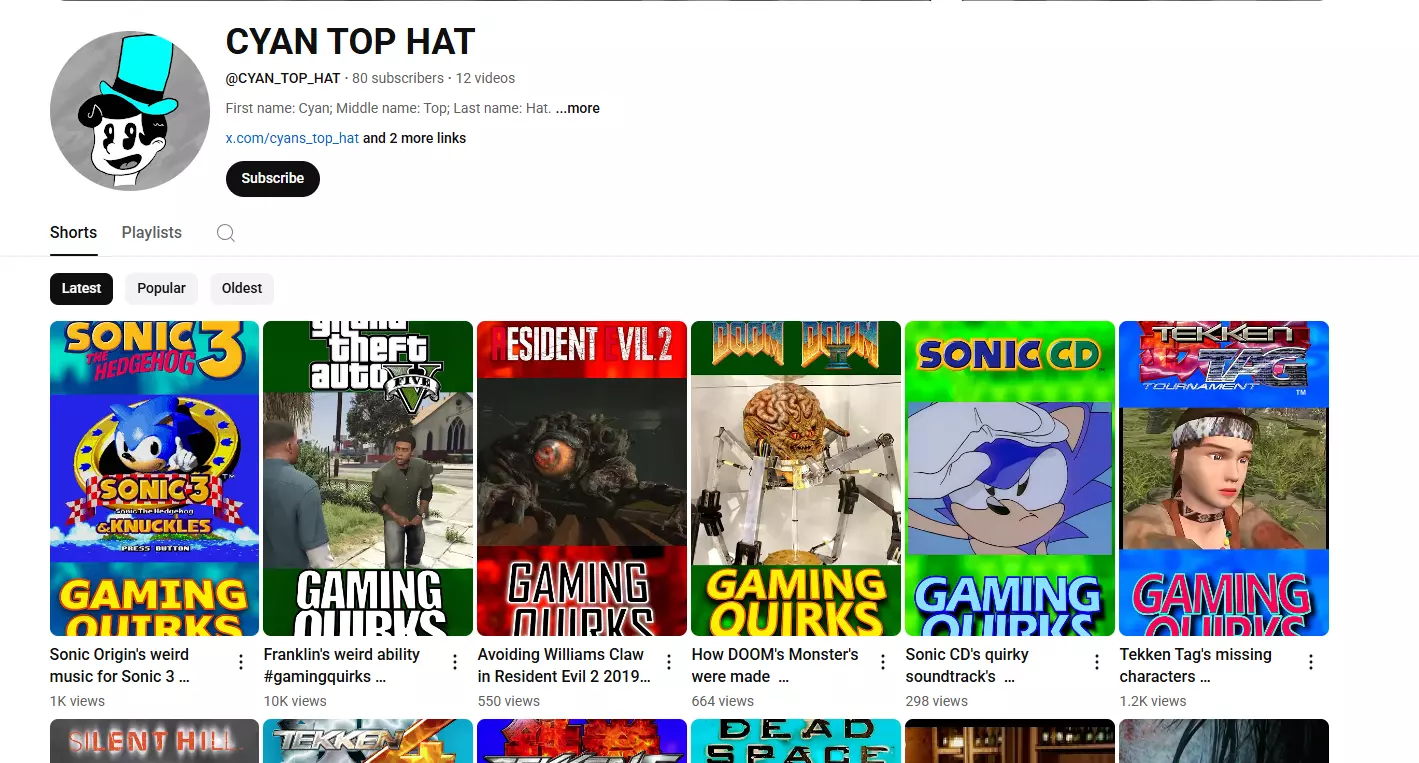
Task: Open the x.com/cyans_top_hat link
Action: 292,138
